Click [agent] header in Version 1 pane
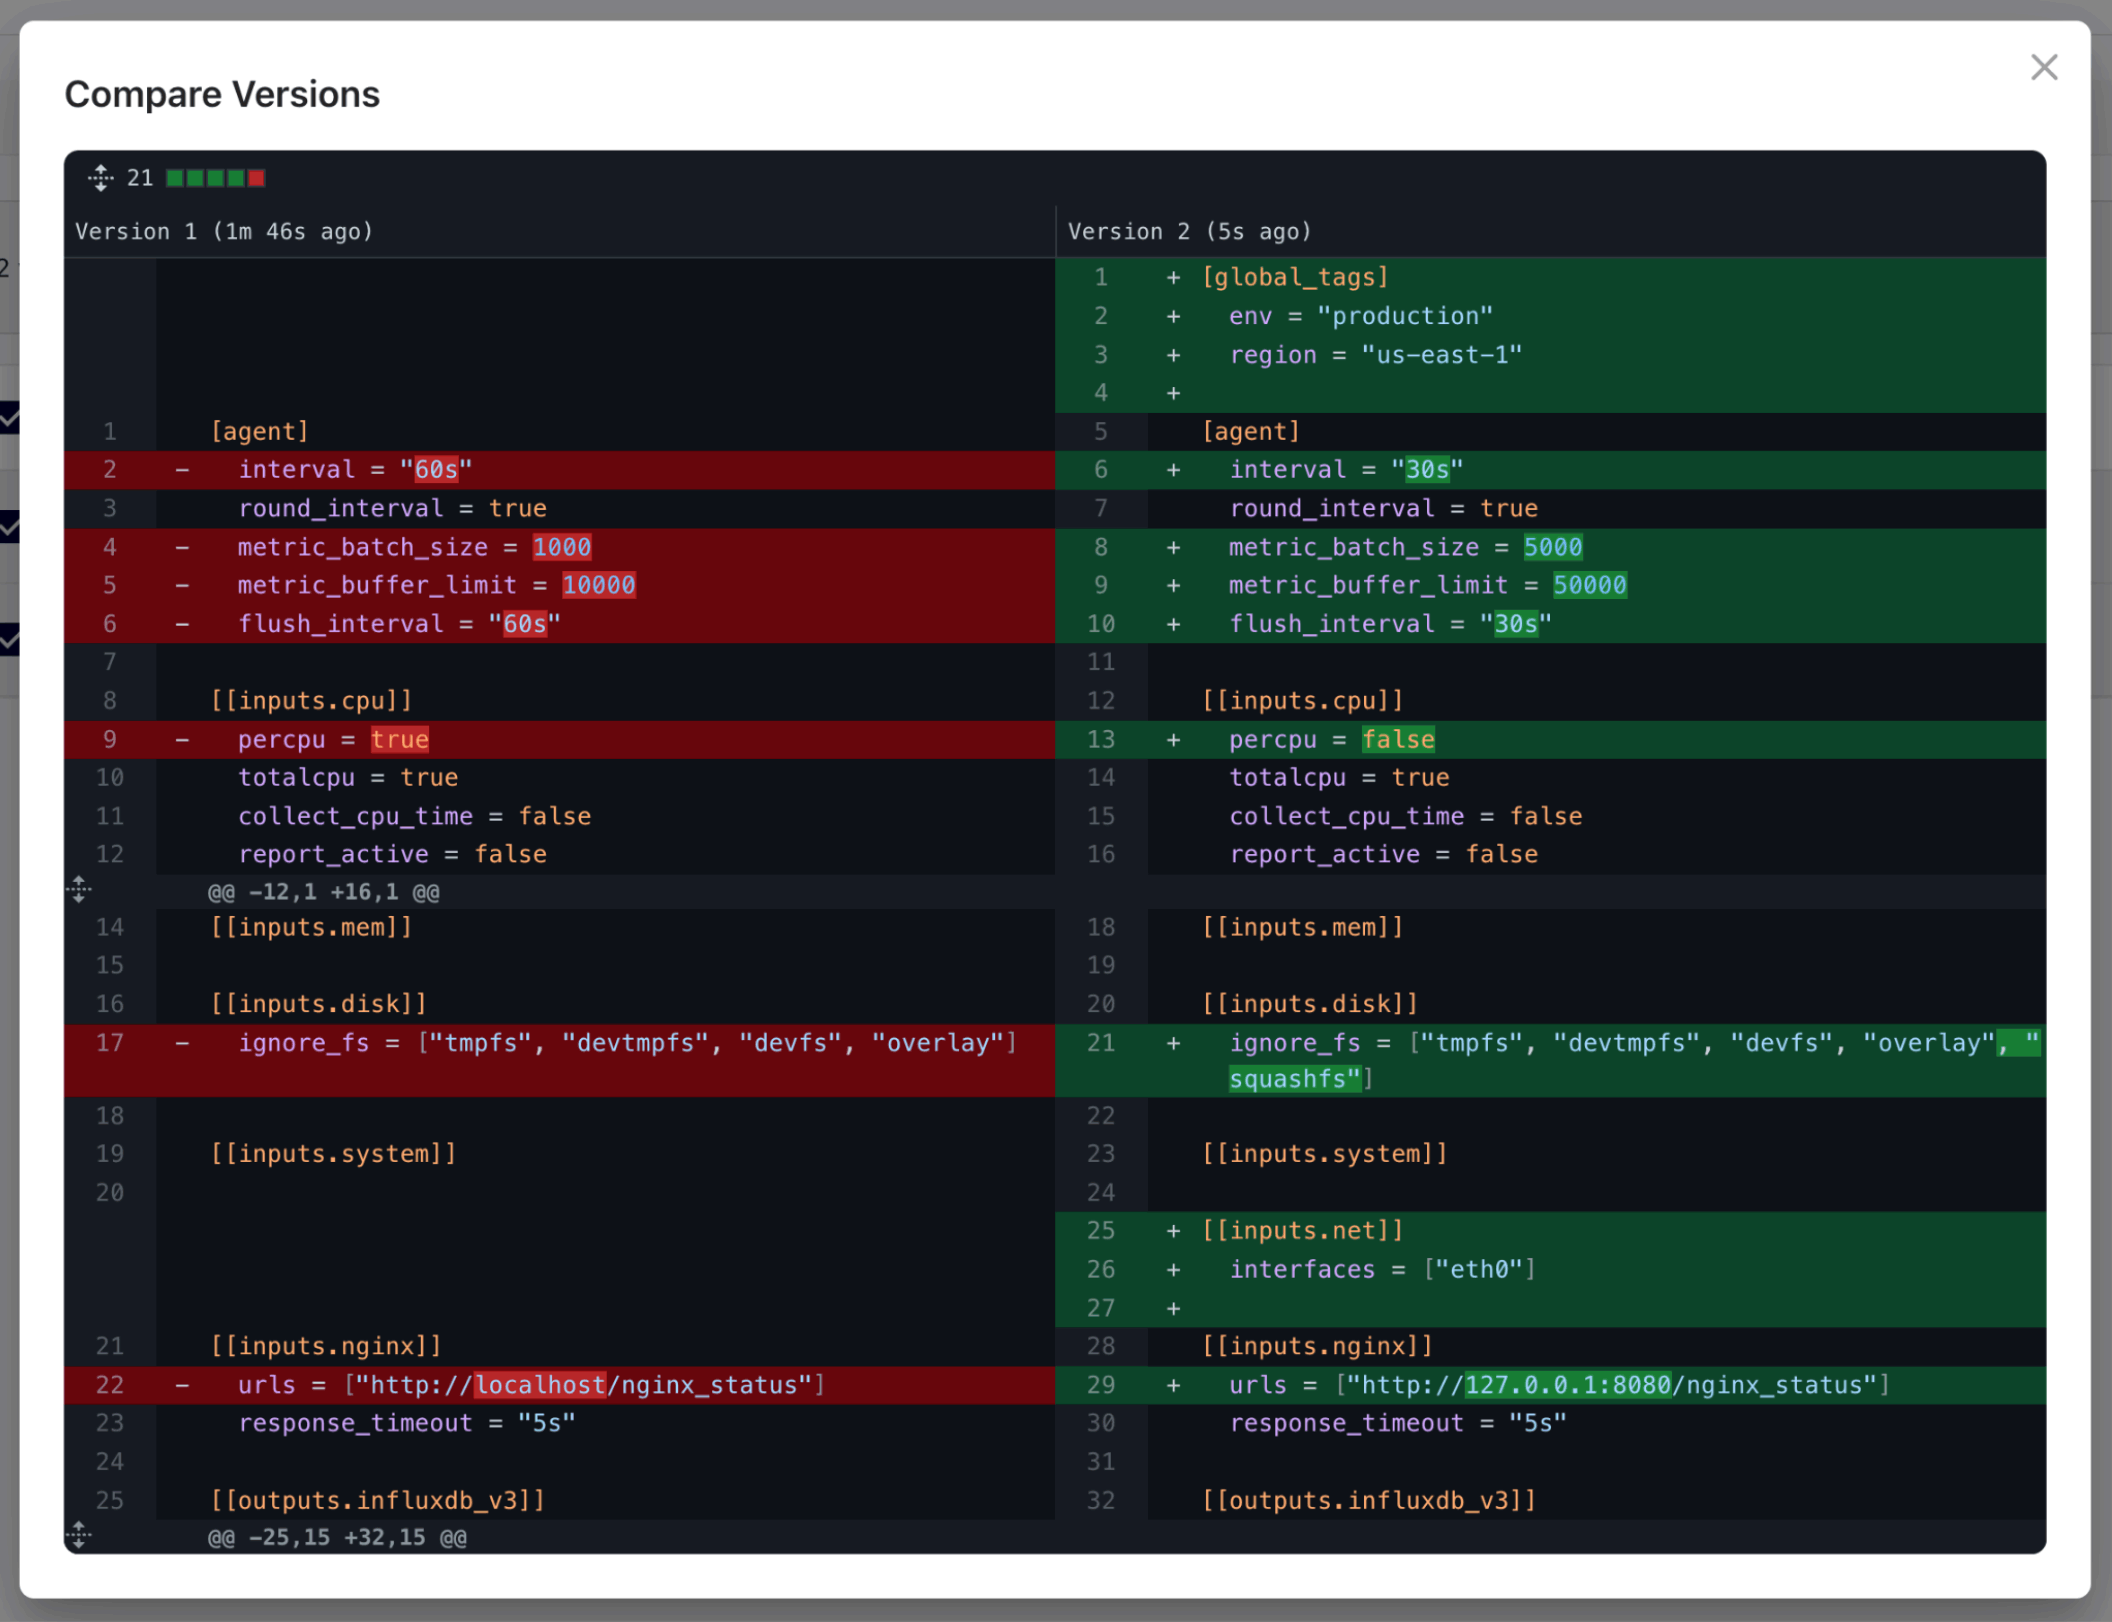Viewport: 2112px width, 1622px height. tap(259, 432)
